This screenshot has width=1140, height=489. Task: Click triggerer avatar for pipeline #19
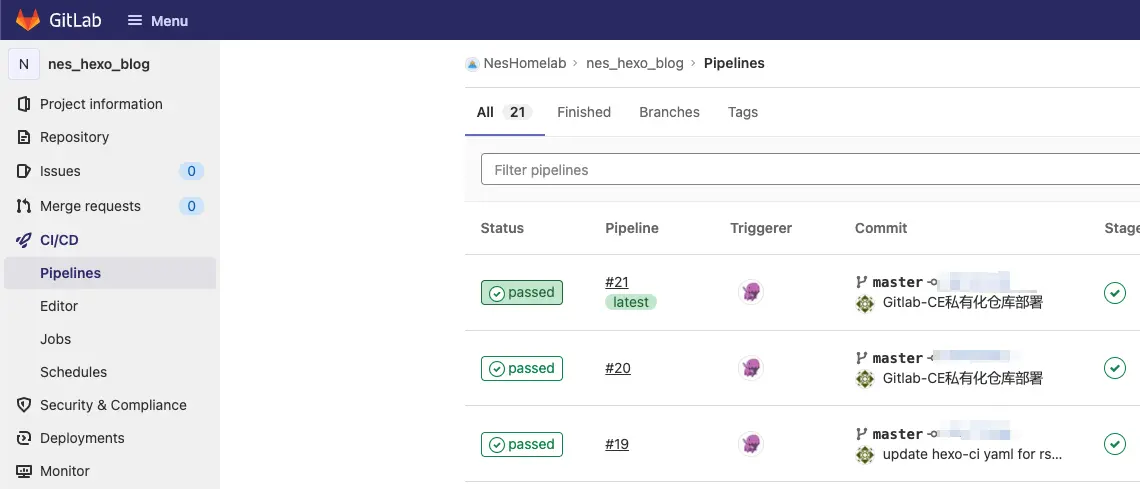point(751,444)
